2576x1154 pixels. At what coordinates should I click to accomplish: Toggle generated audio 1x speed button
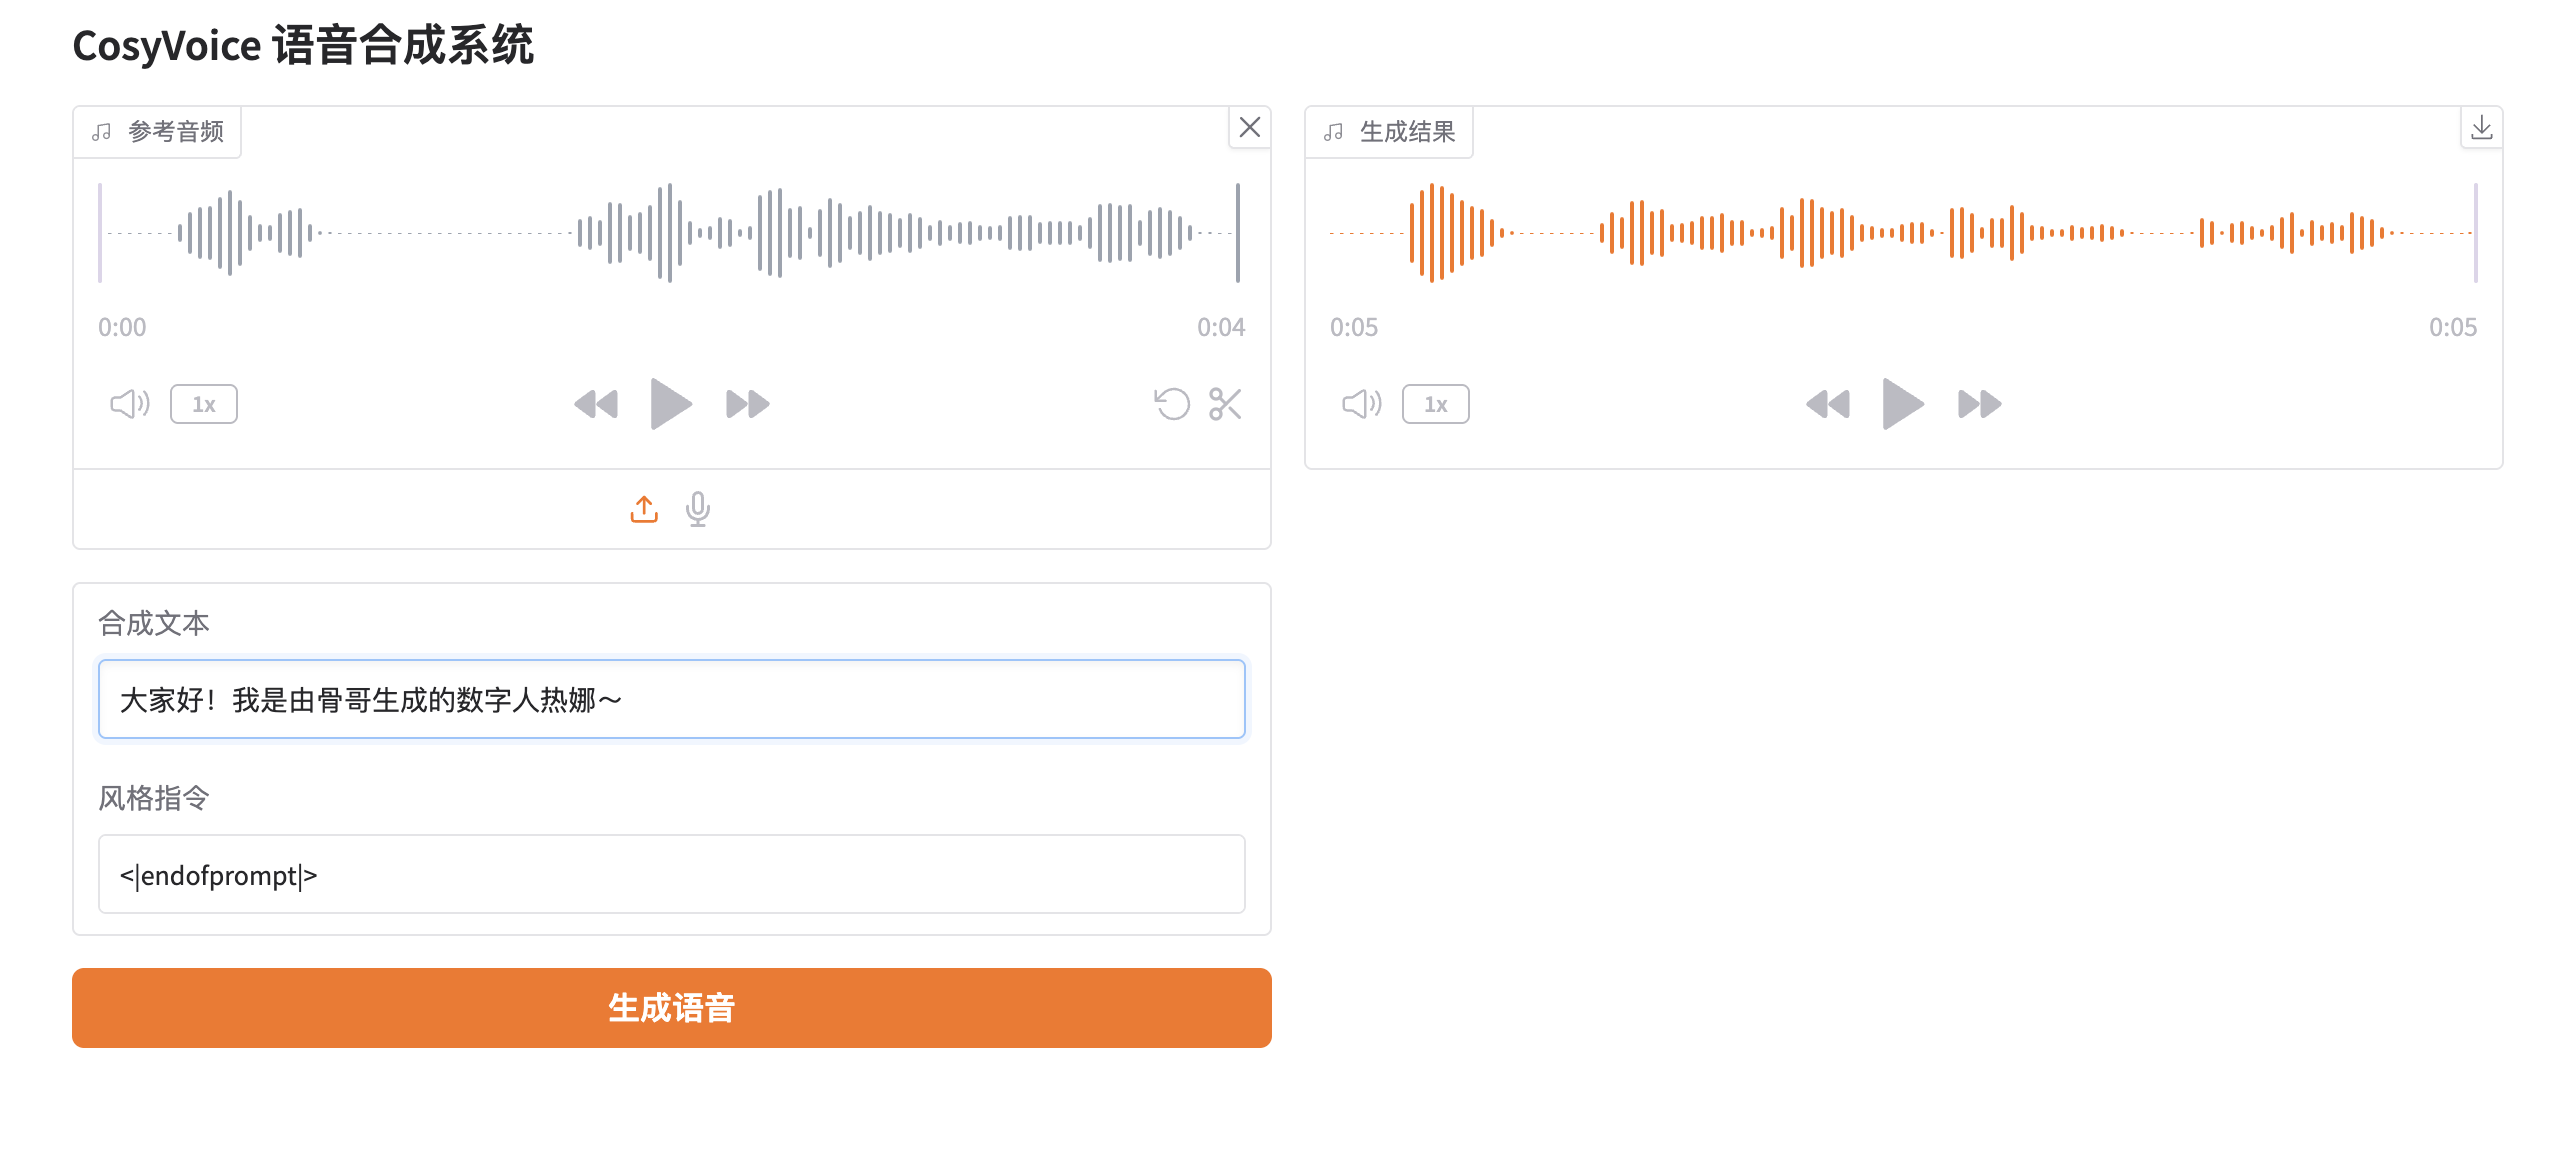(1436, 404)
